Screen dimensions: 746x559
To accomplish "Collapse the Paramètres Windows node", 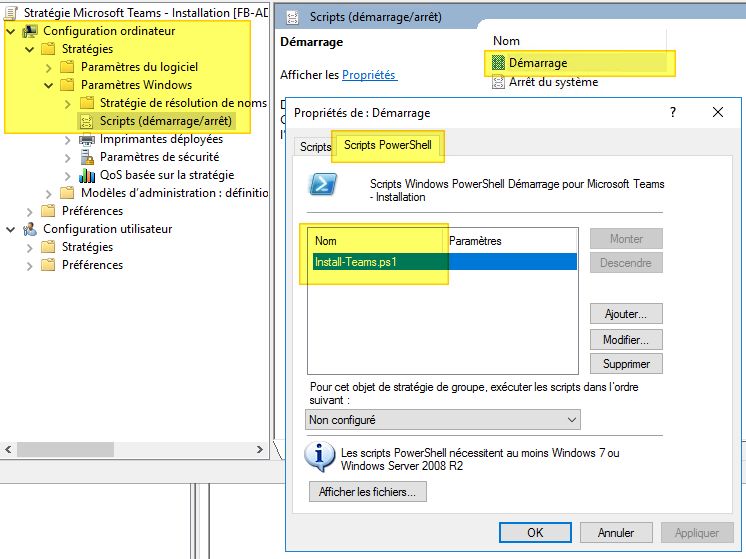I will pos(49,86).
